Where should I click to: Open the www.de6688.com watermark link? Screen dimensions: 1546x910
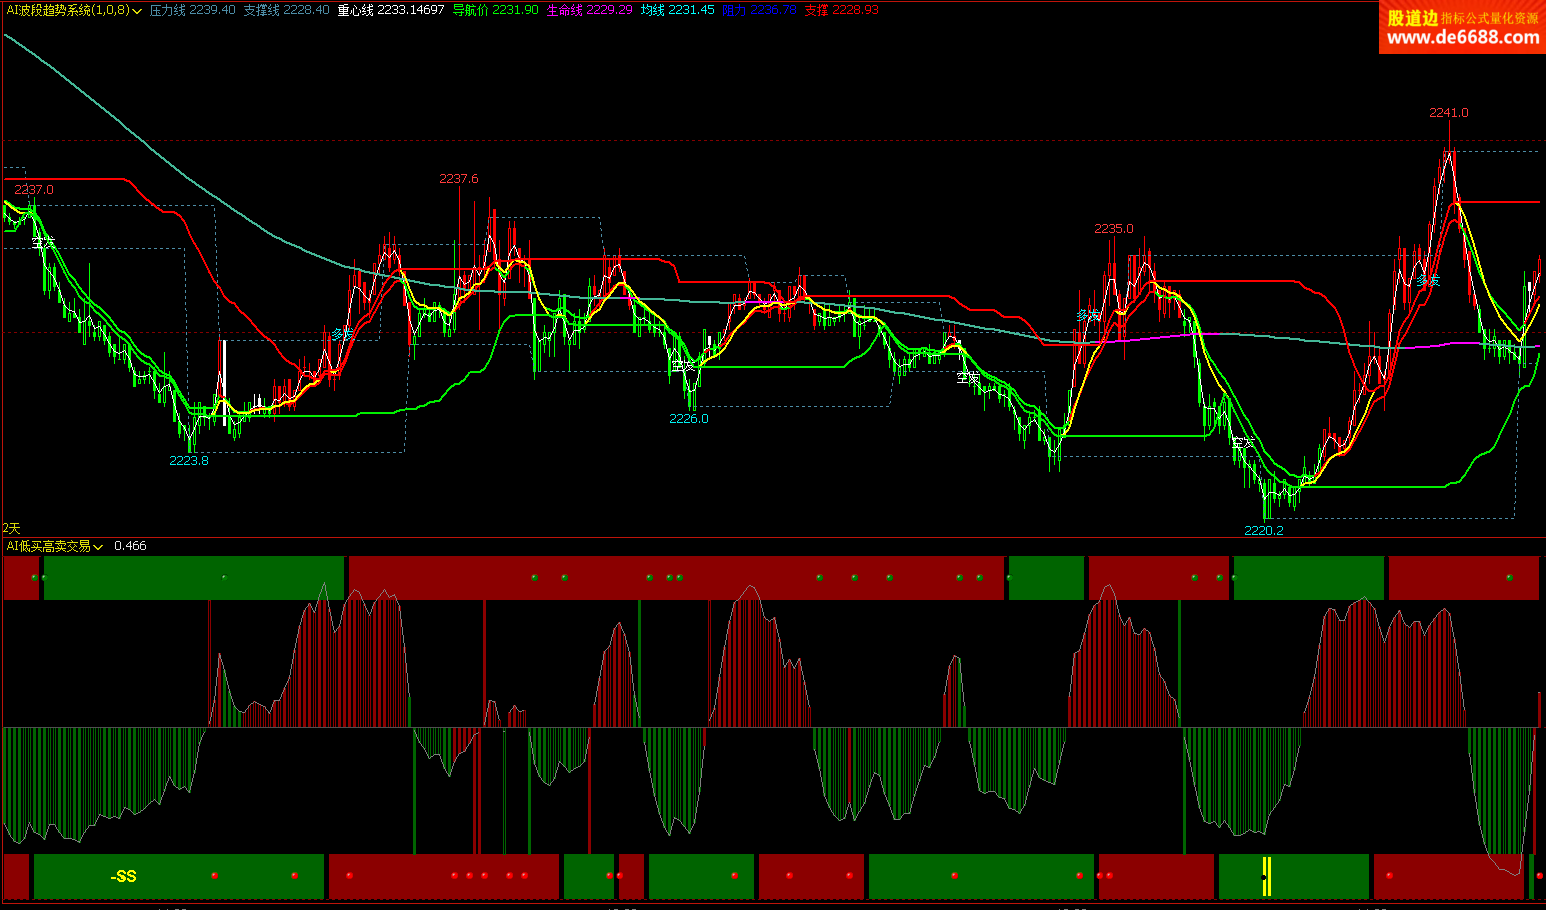(1462, 38)
